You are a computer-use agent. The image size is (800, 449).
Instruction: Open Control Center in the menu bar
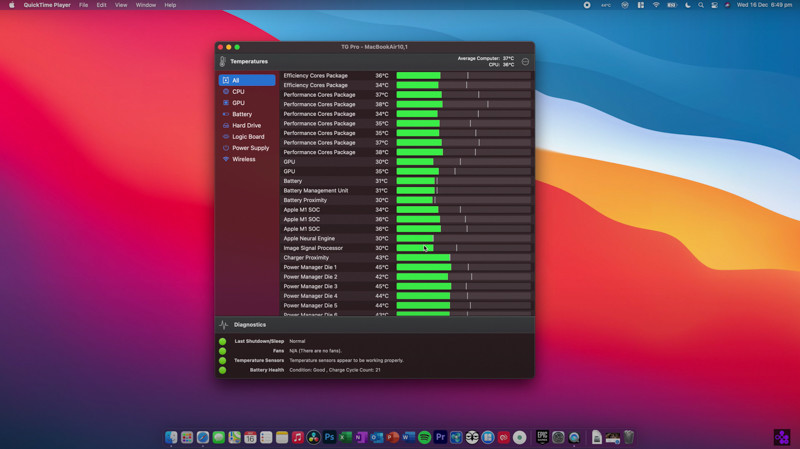[714, 5]
